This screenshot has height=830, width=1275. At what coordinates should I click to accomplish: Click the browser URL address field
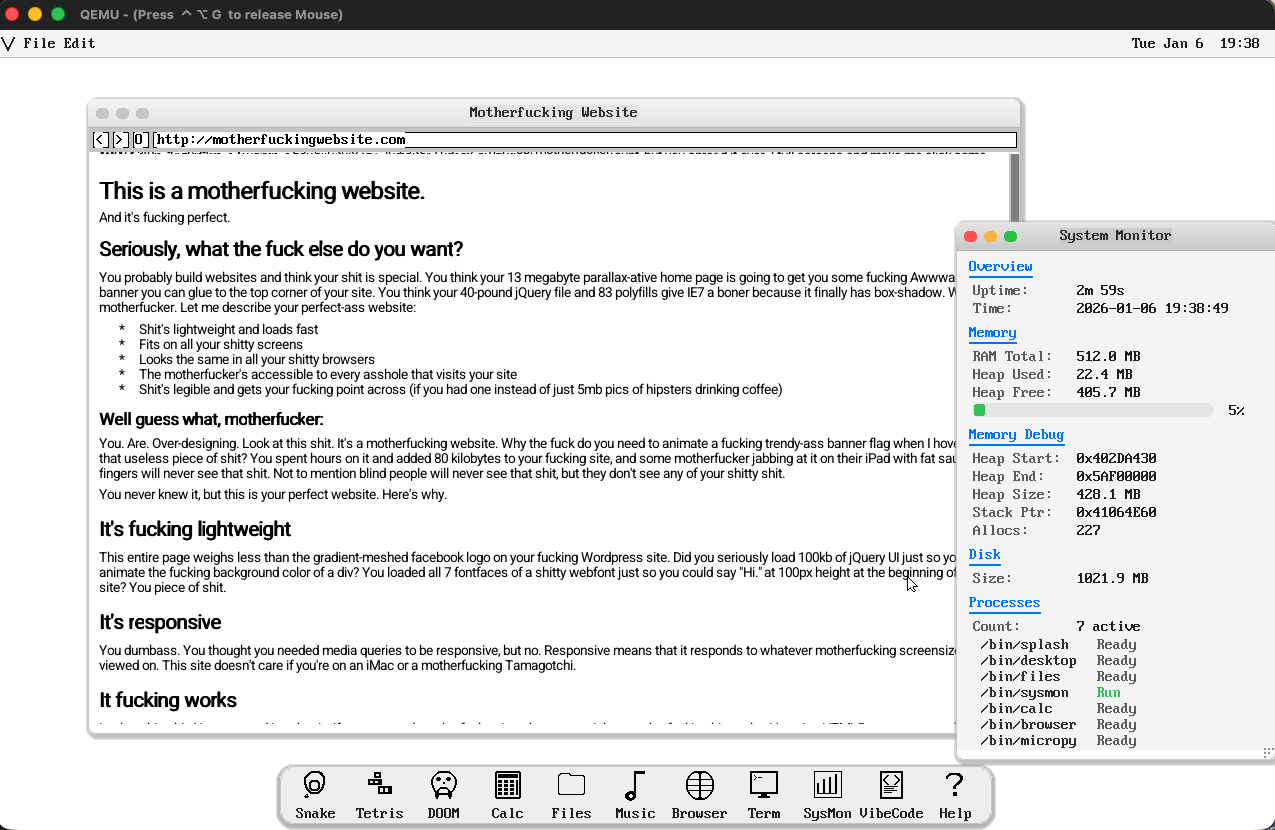585,140
